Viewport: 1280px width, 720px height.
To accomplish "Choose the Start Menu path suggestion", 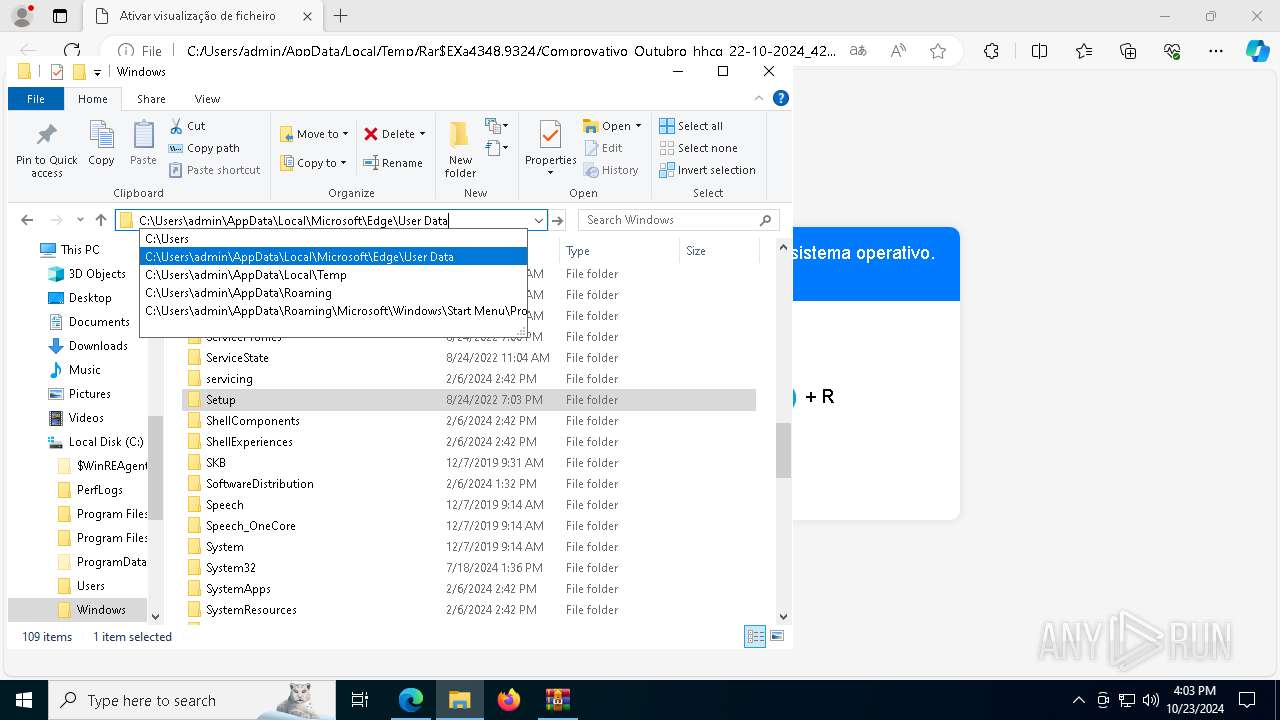I will (333, 311).
